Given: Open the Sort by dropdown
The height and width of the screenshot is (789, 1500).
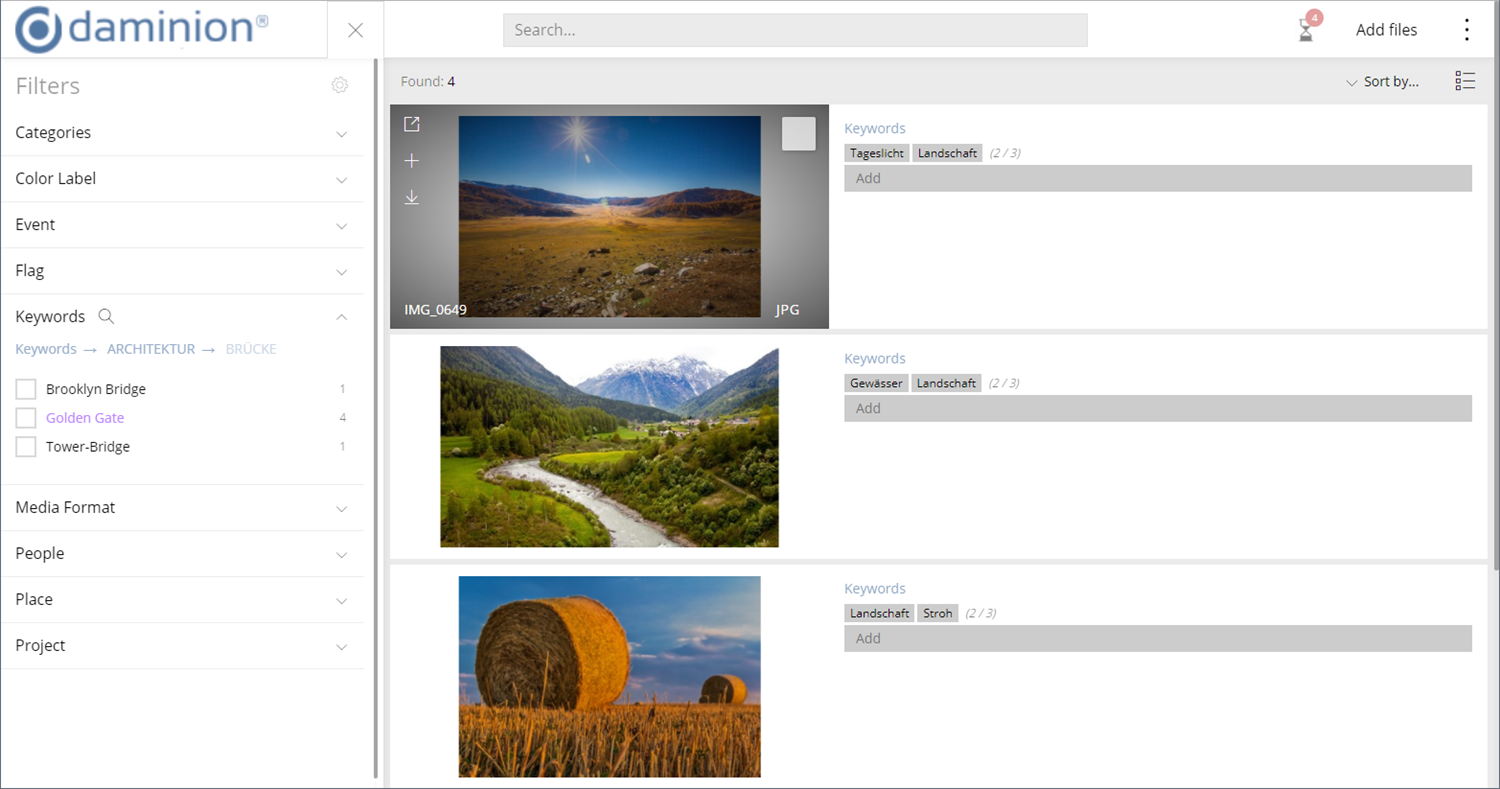Looking at the screenshot, I should point(1382,82).
